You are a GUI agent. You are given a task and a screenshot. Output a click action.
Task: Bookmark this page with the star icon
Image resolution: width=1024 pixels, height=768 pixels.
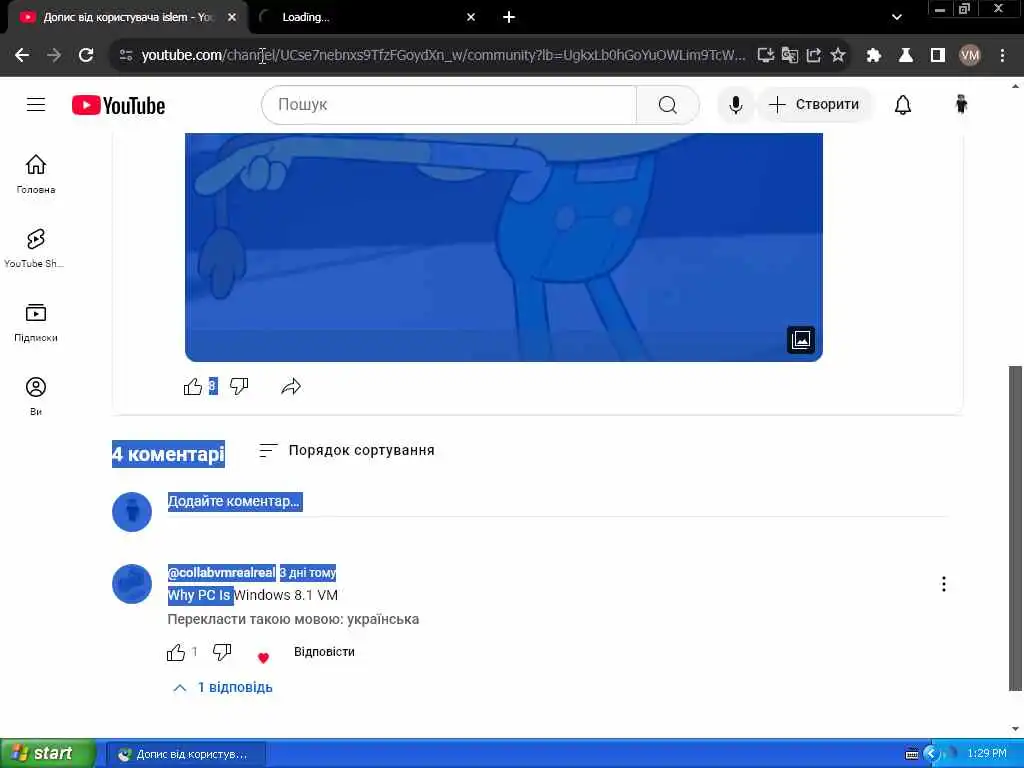(838, 56)
